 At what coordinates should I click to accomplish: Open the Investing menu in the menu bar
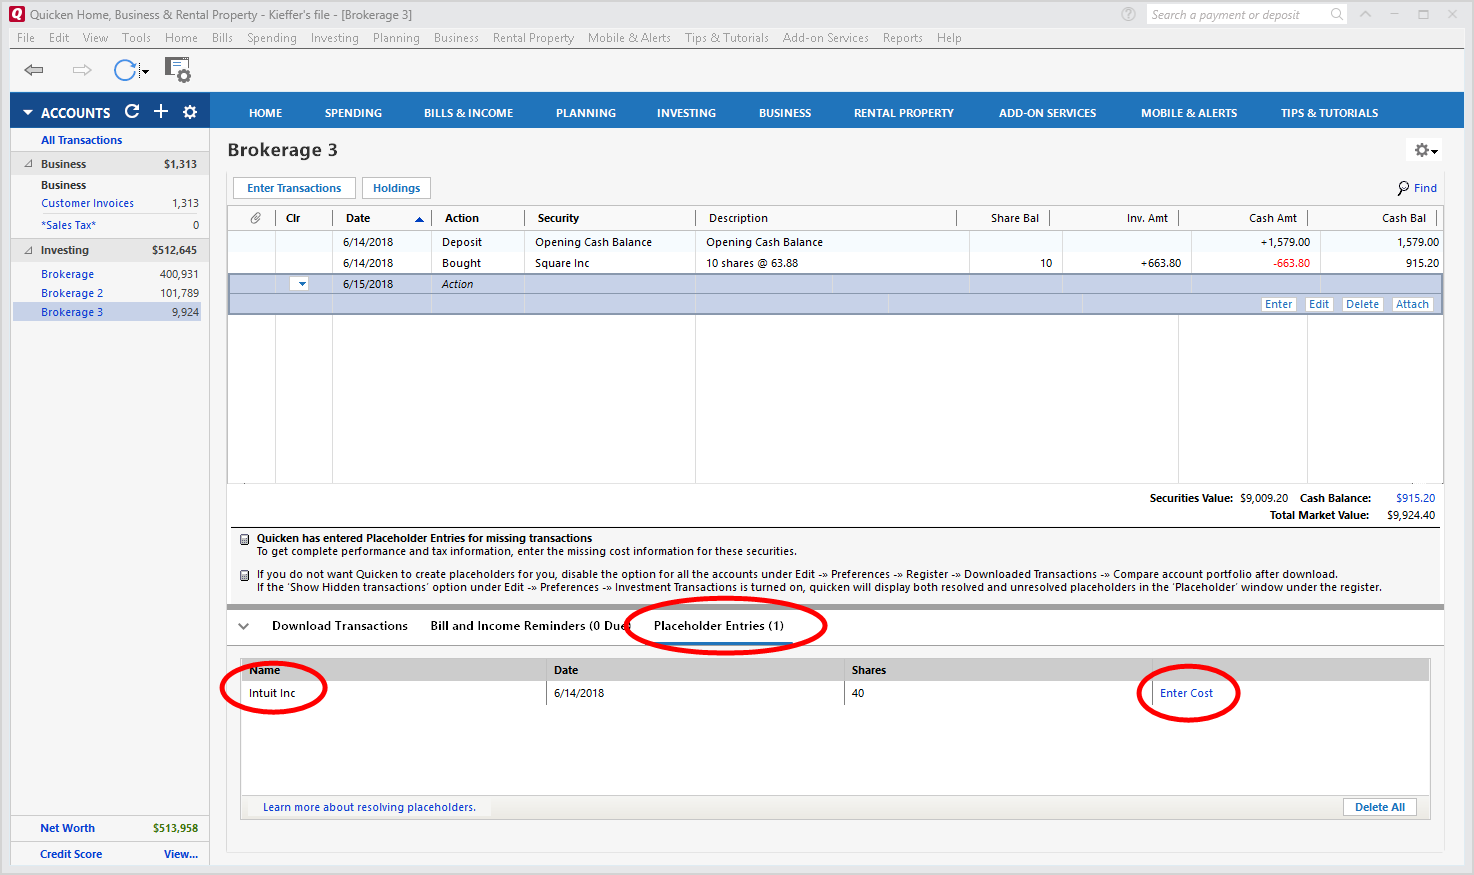click(334, 38)
